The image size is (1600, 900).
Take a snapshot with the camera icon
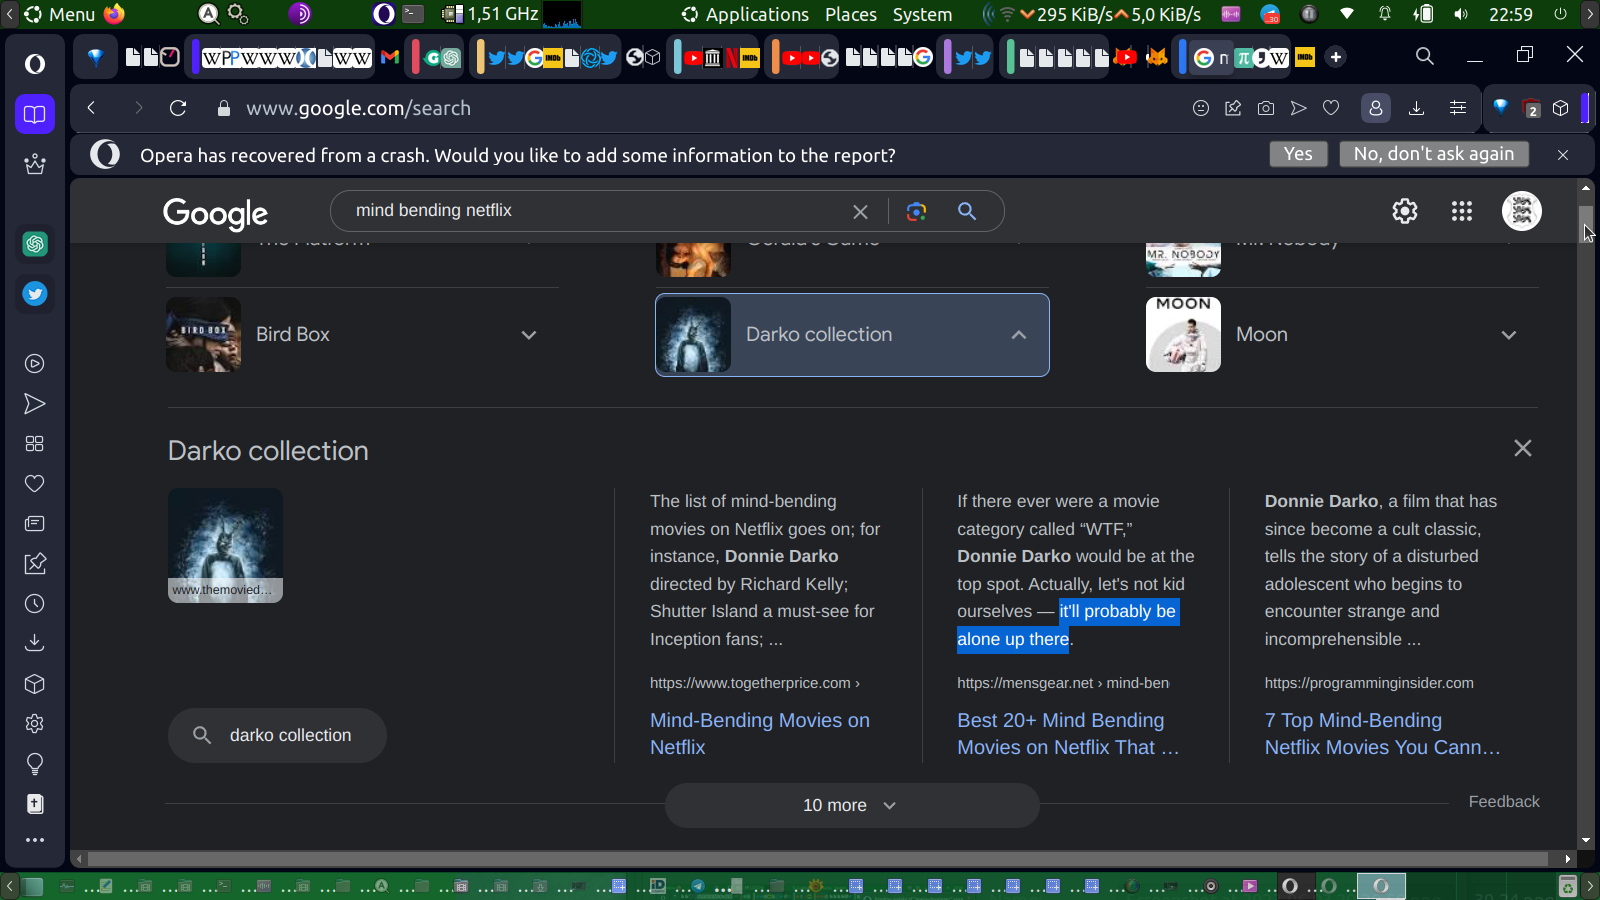pos(1266,108)
